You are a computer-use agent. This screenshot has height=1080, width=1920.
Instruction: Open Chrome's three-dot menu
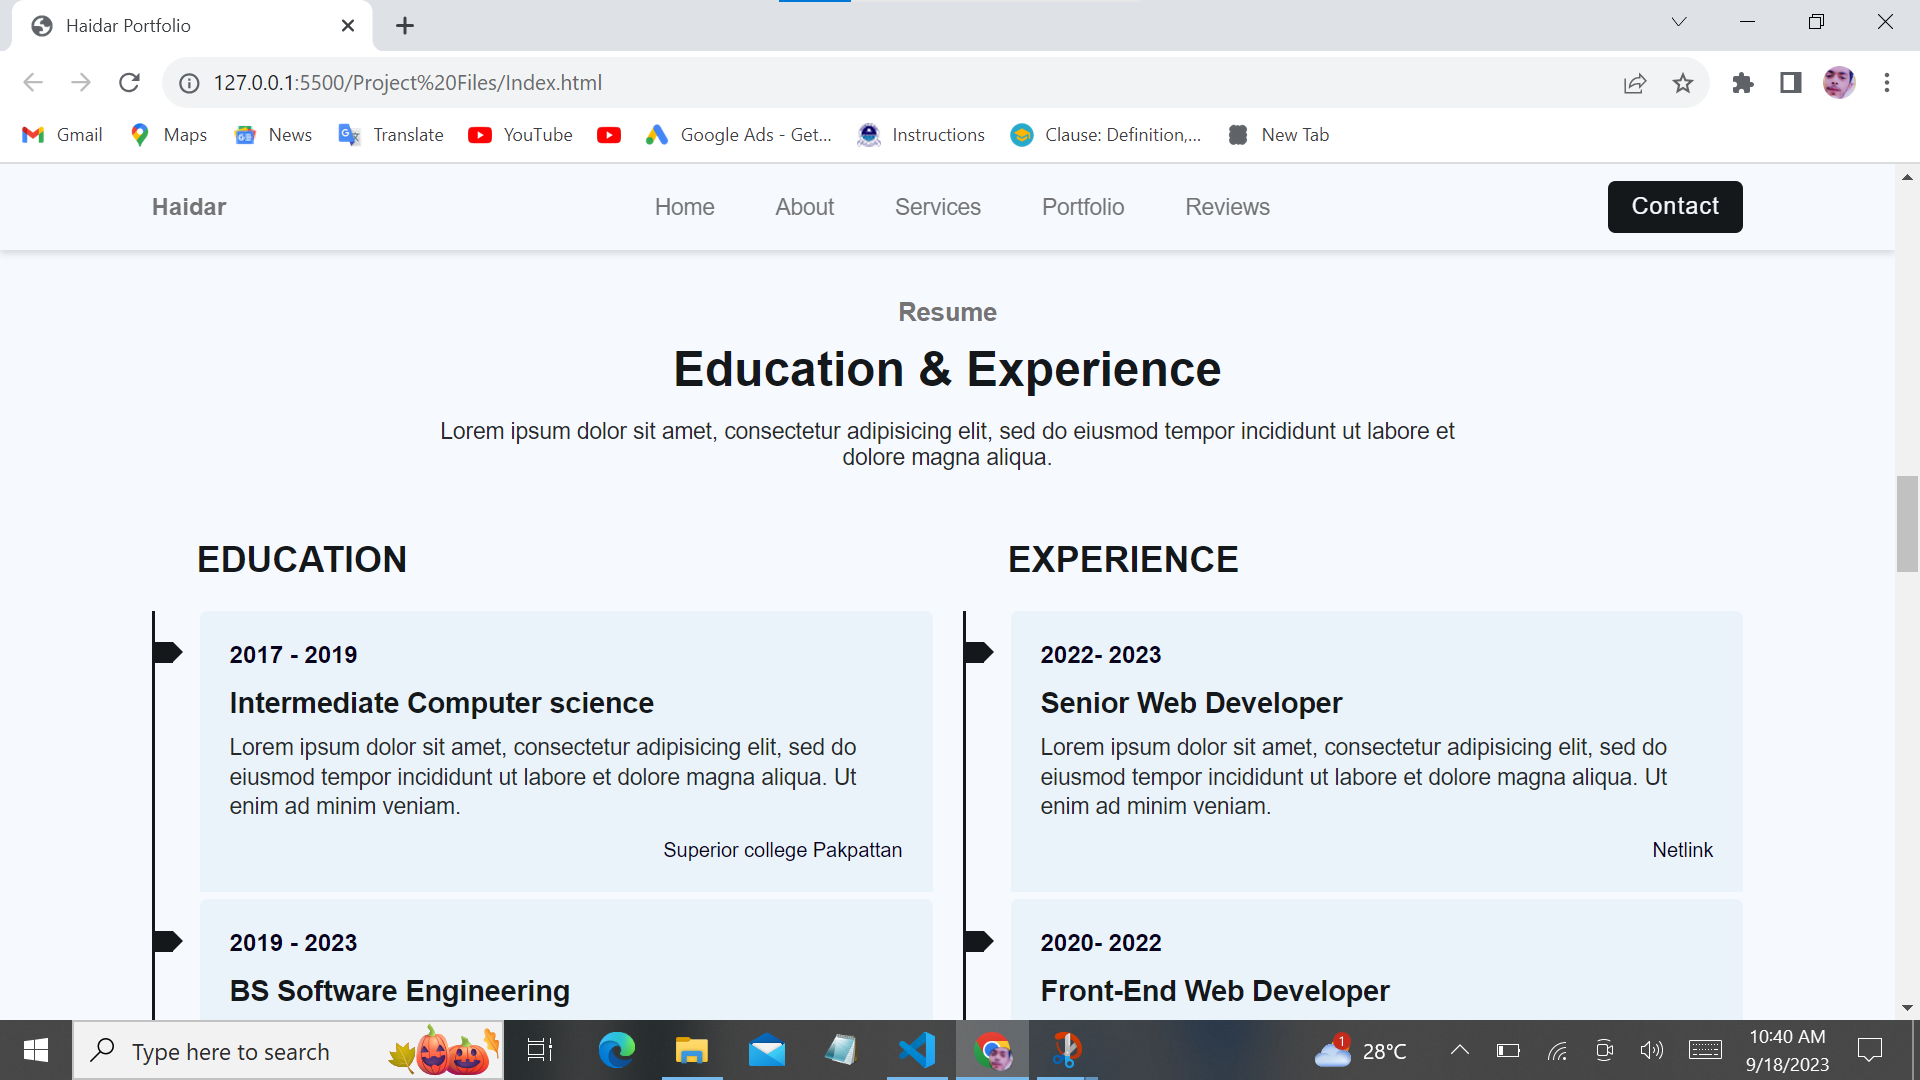1887,83
